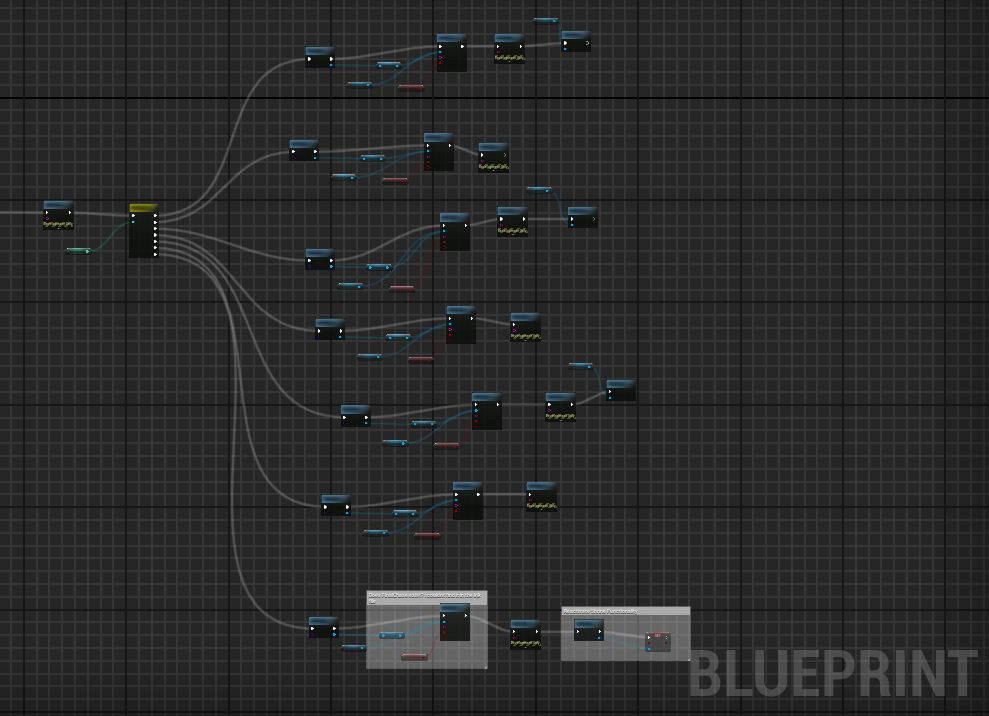The width and height of the screenshot is (989, 716).
Task: Select the red SET node in the Reactivate comment
Action: (658, 641)
